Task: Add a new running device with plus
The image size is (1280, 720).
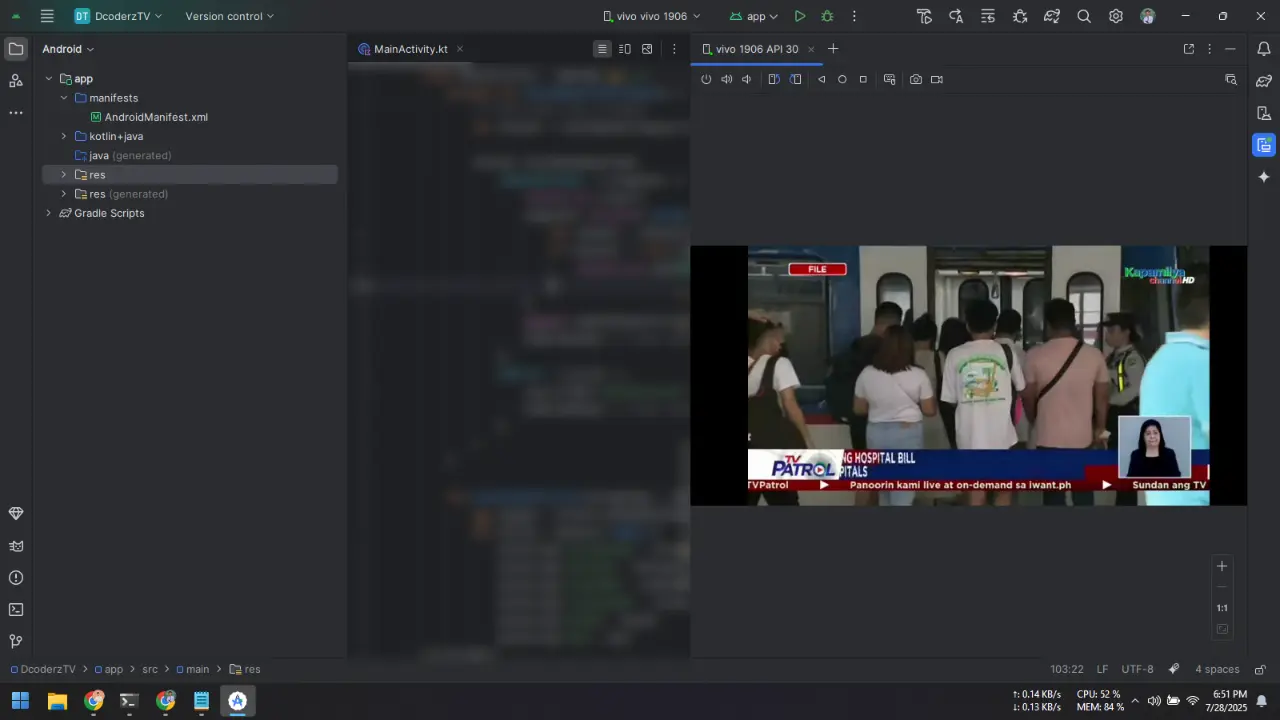Action: click(x=833, y=49)
